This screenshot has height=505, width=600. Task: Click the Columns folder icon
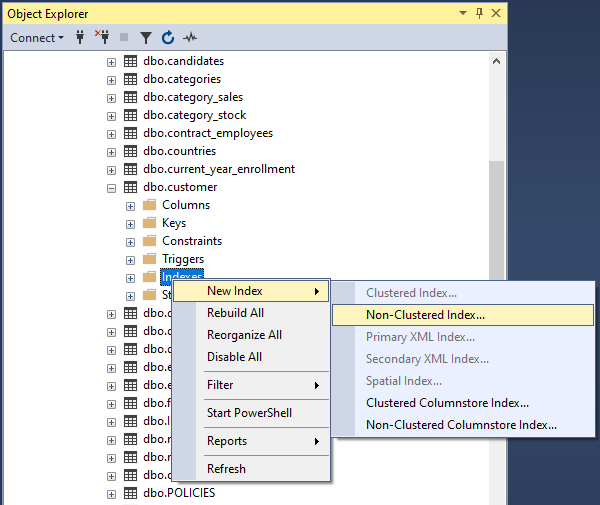[149, 205]
